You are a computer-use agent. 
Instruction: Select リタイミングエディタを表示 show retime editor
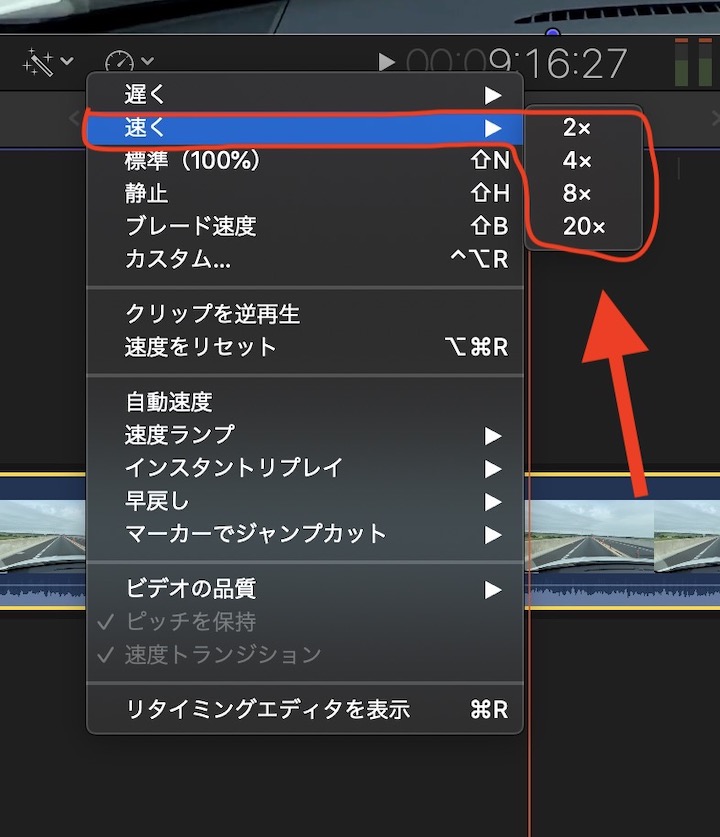click(x=305, y=709)
